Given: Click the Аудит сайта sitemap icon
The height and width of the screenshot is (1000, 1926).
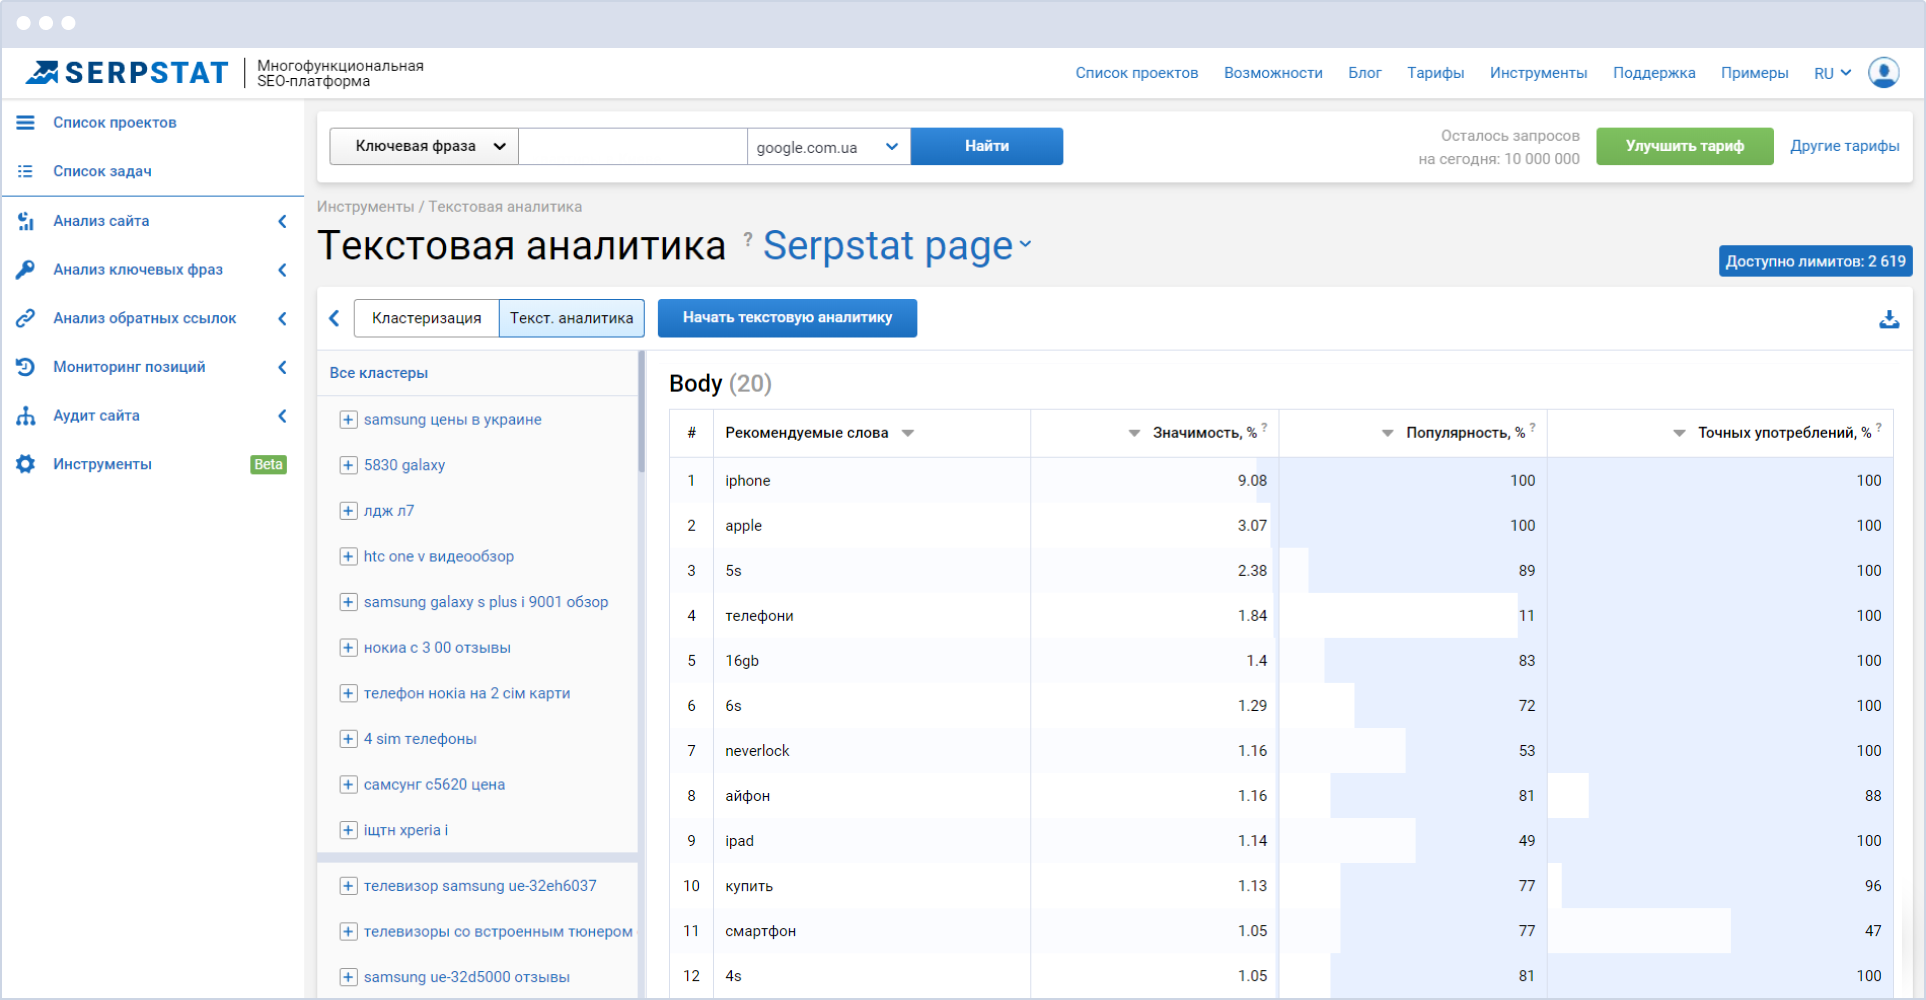Looking at the screenshot, I should pyautogui.click(x=26, y=415).
